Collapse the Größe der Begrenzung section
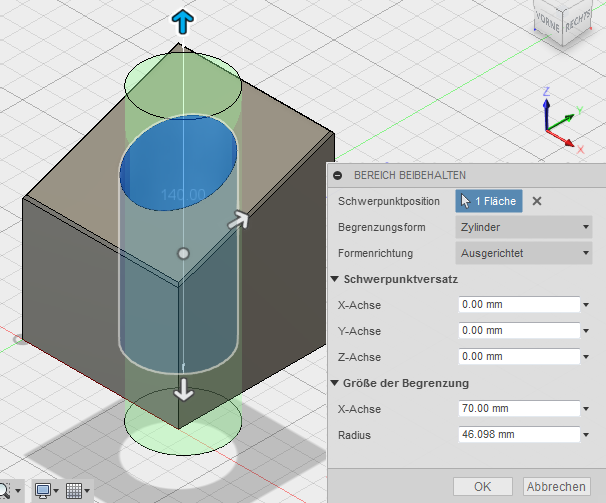This screenshot has height=503, width=606. pyautogui.click(x=335, y=383)
